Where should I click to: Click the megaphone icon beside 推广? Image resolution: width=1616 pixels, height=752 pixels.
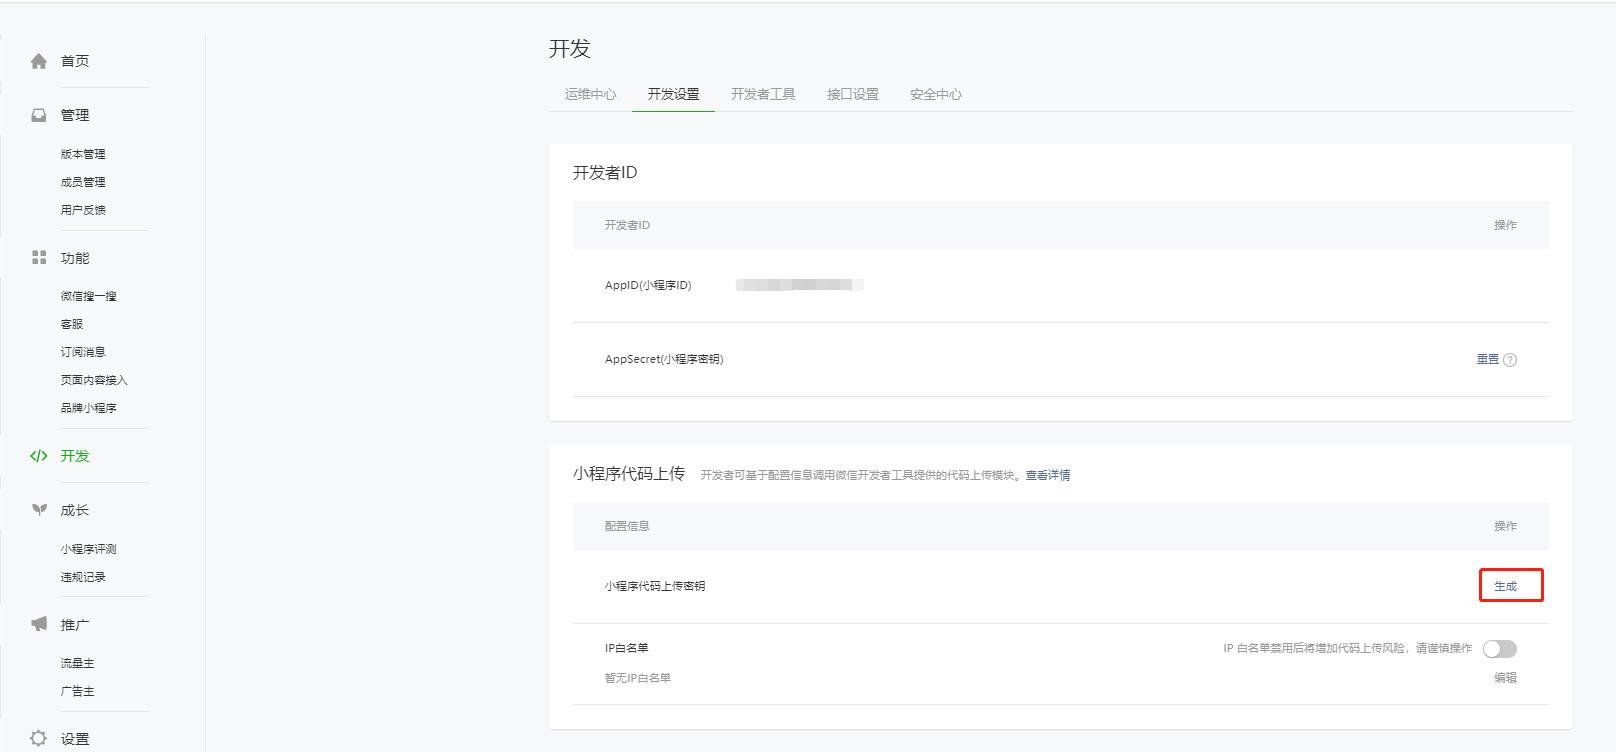(x=39, y=624)
